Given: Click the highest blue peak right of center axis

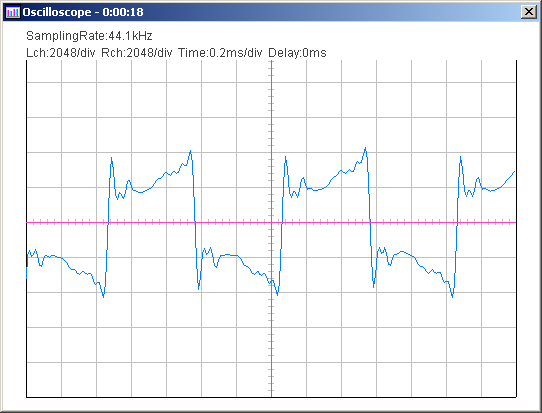Looking at the screenshot, I should 365,148.
